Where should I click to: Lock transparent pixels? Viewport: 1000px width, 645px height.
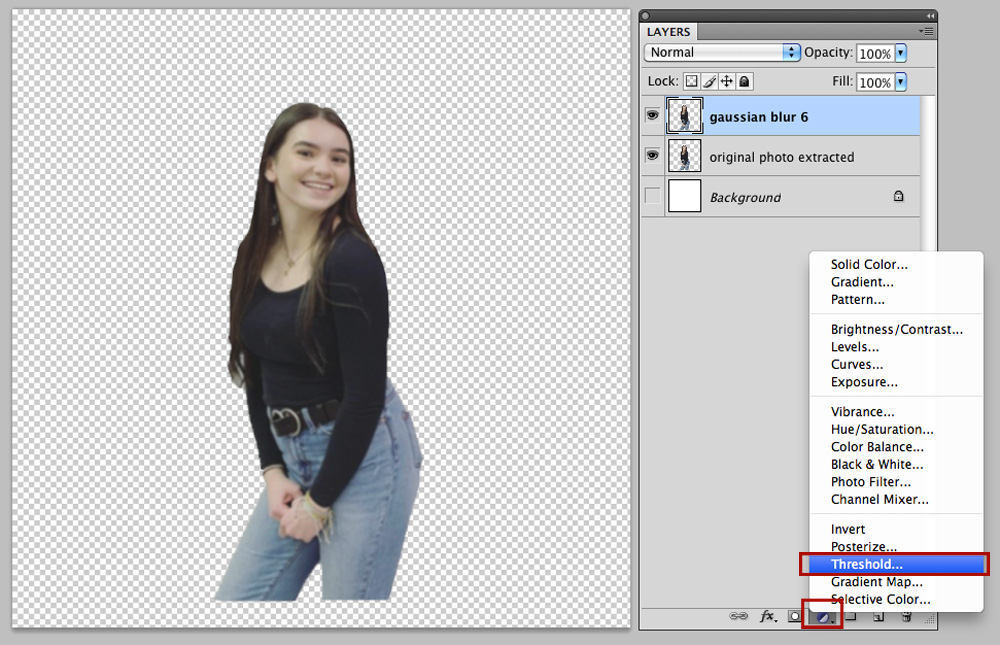691,82
